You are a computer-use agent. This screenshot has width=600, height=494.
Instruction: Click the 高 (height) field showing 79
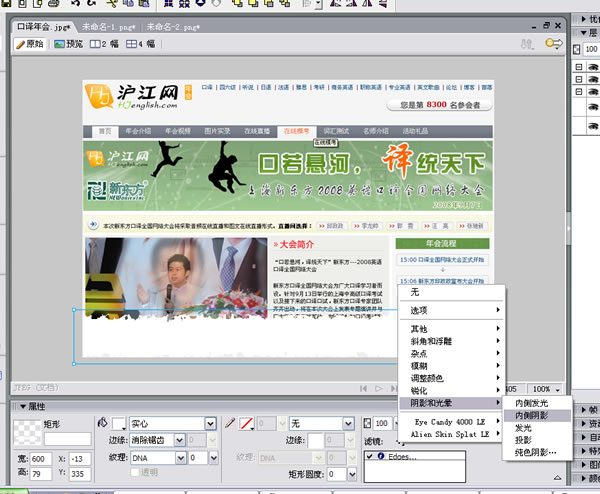41,474
